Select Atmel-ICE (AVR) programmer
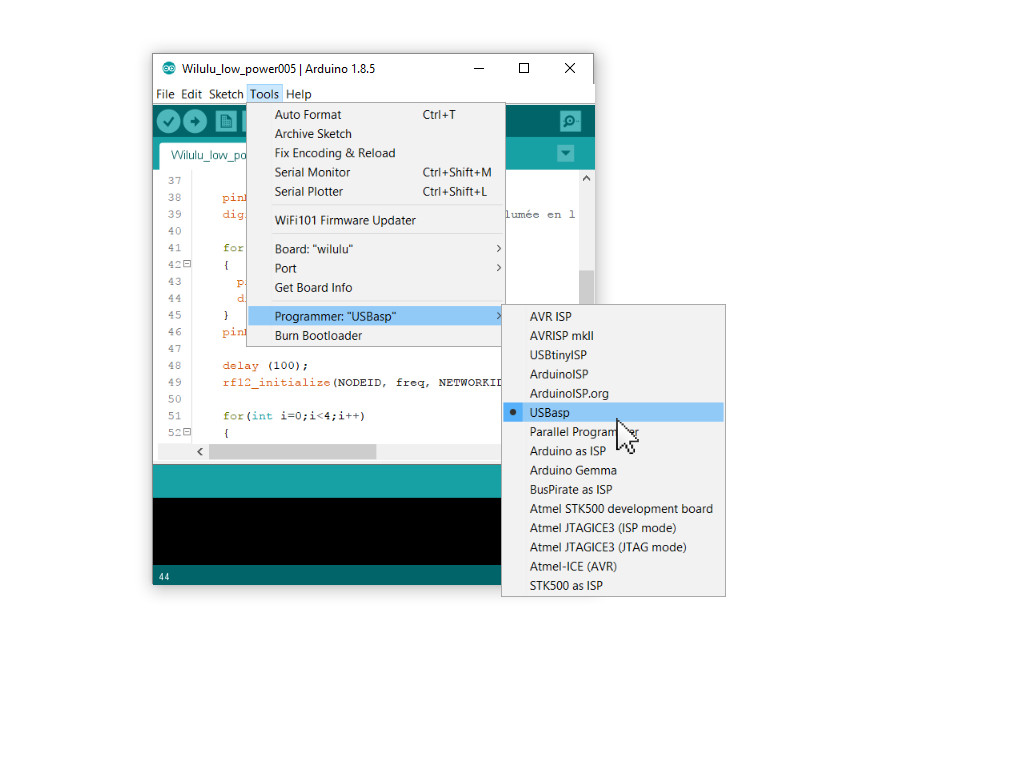This screenshot has height=768, width=1024. 613,566
